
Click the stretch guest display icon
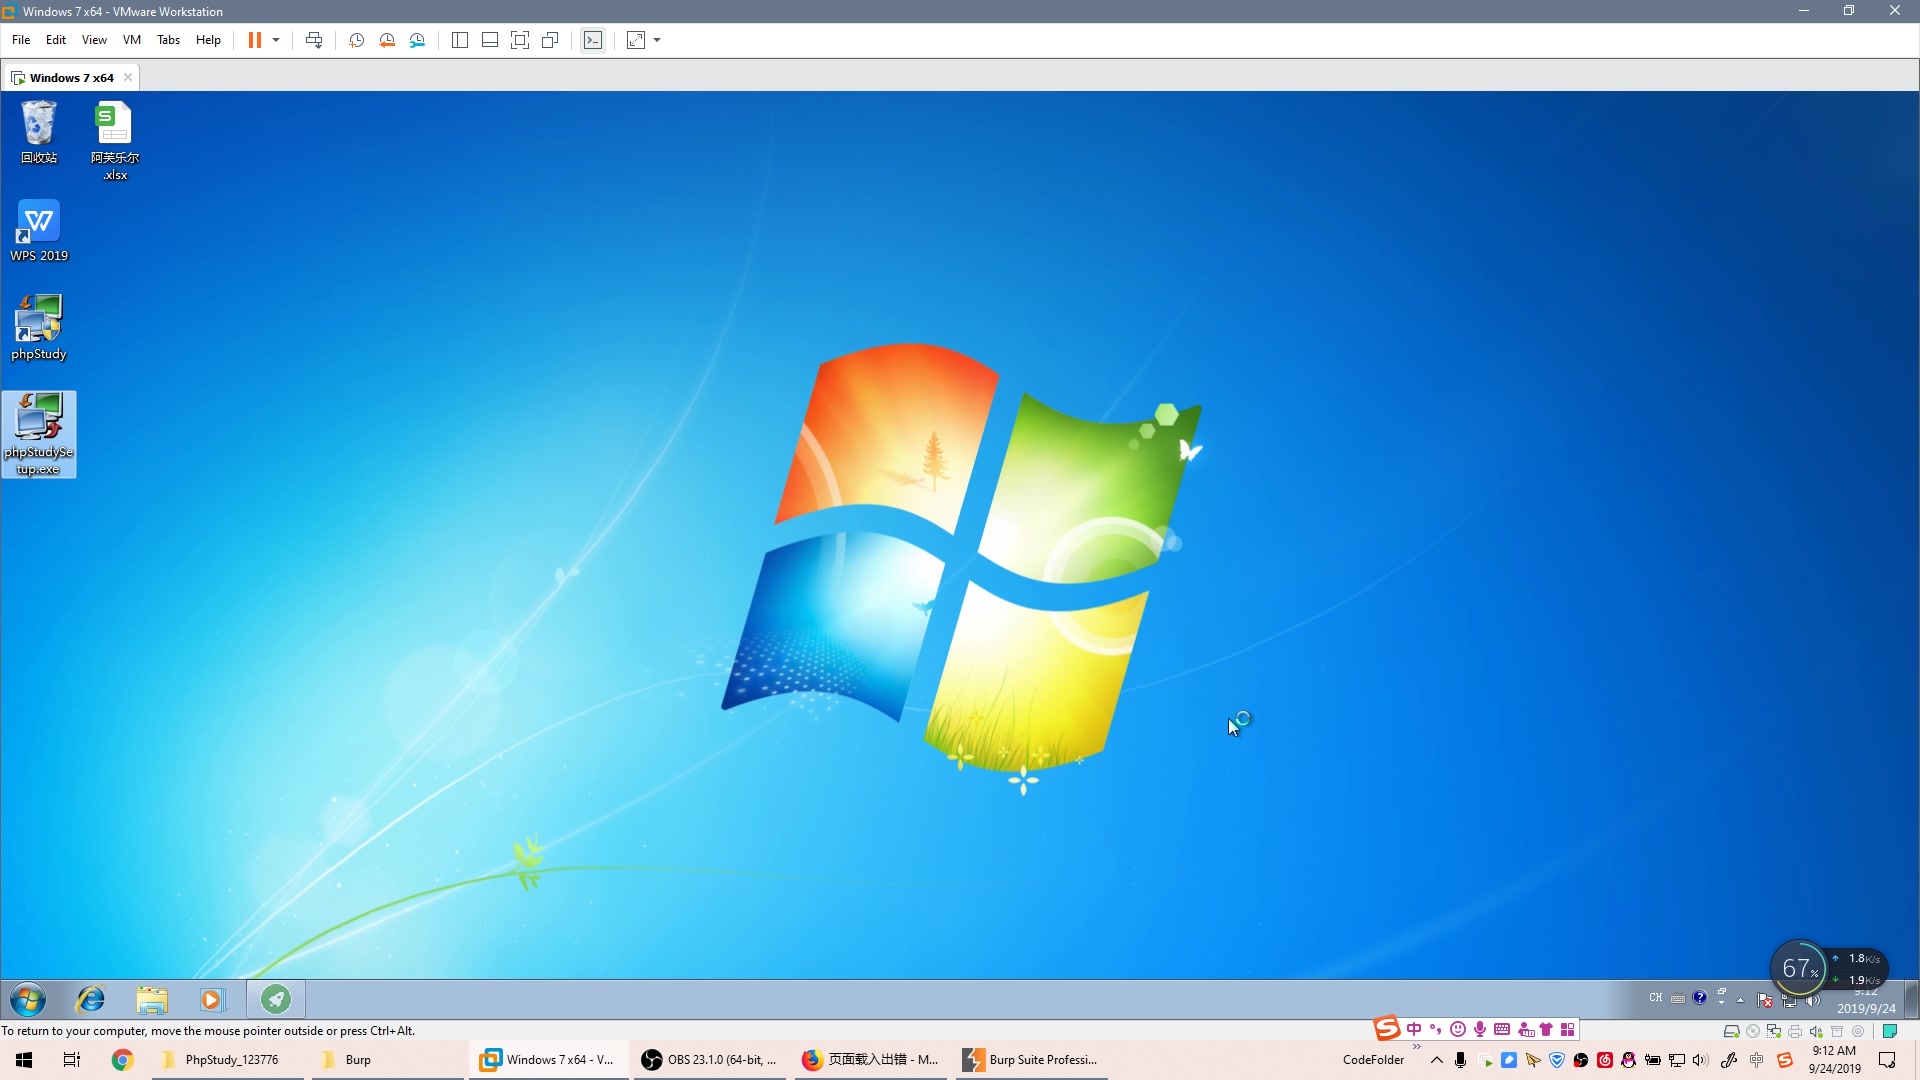coord(636,40)
